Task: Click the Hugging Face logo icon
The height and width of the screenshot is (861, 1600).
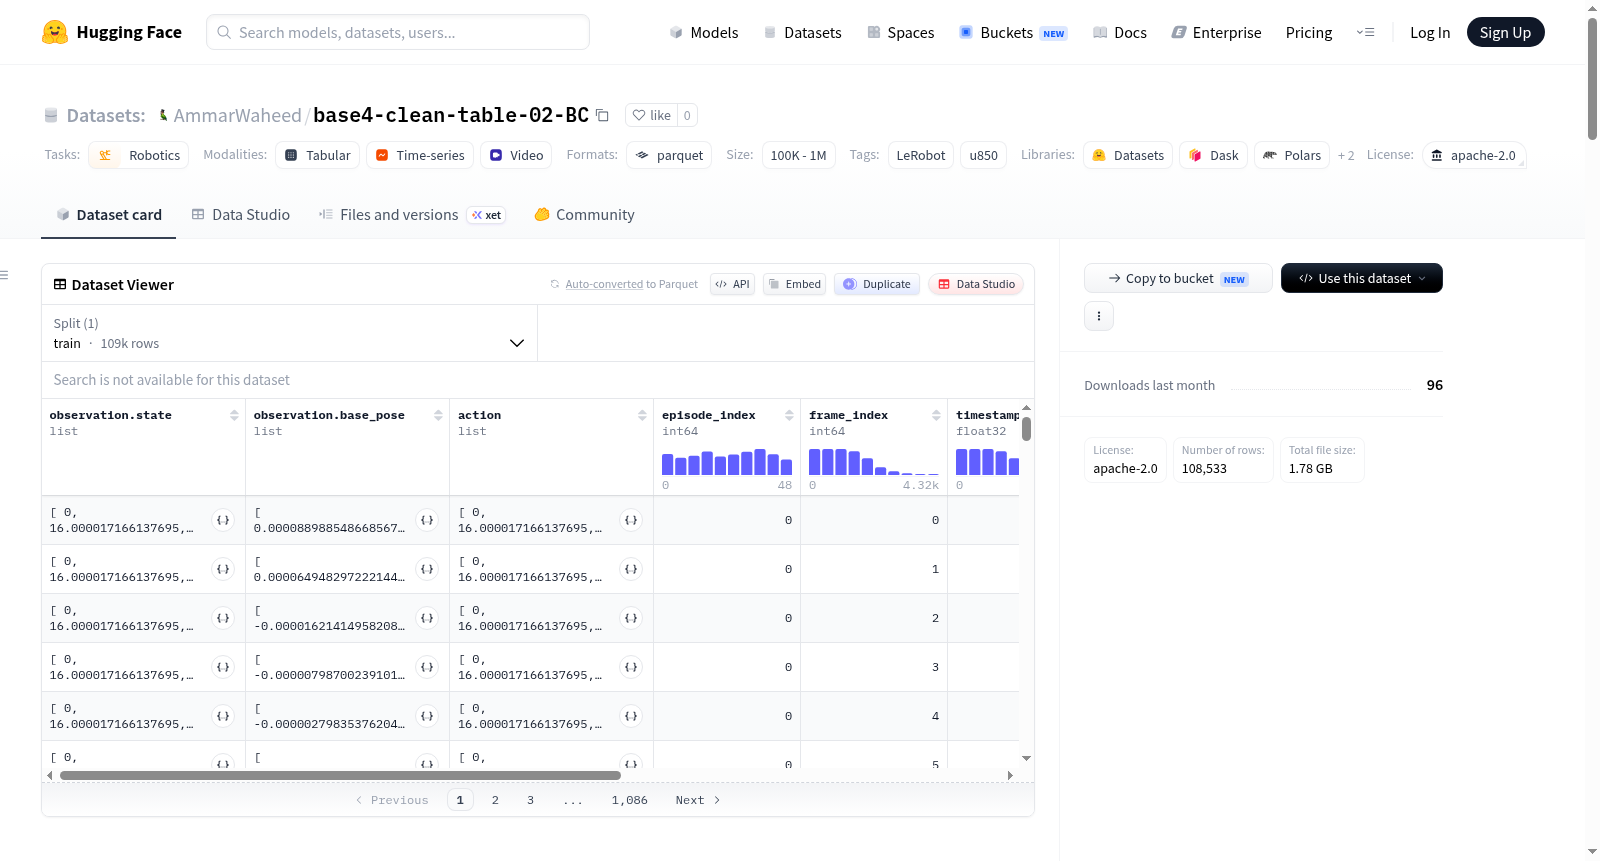Action: pos(55,32)
